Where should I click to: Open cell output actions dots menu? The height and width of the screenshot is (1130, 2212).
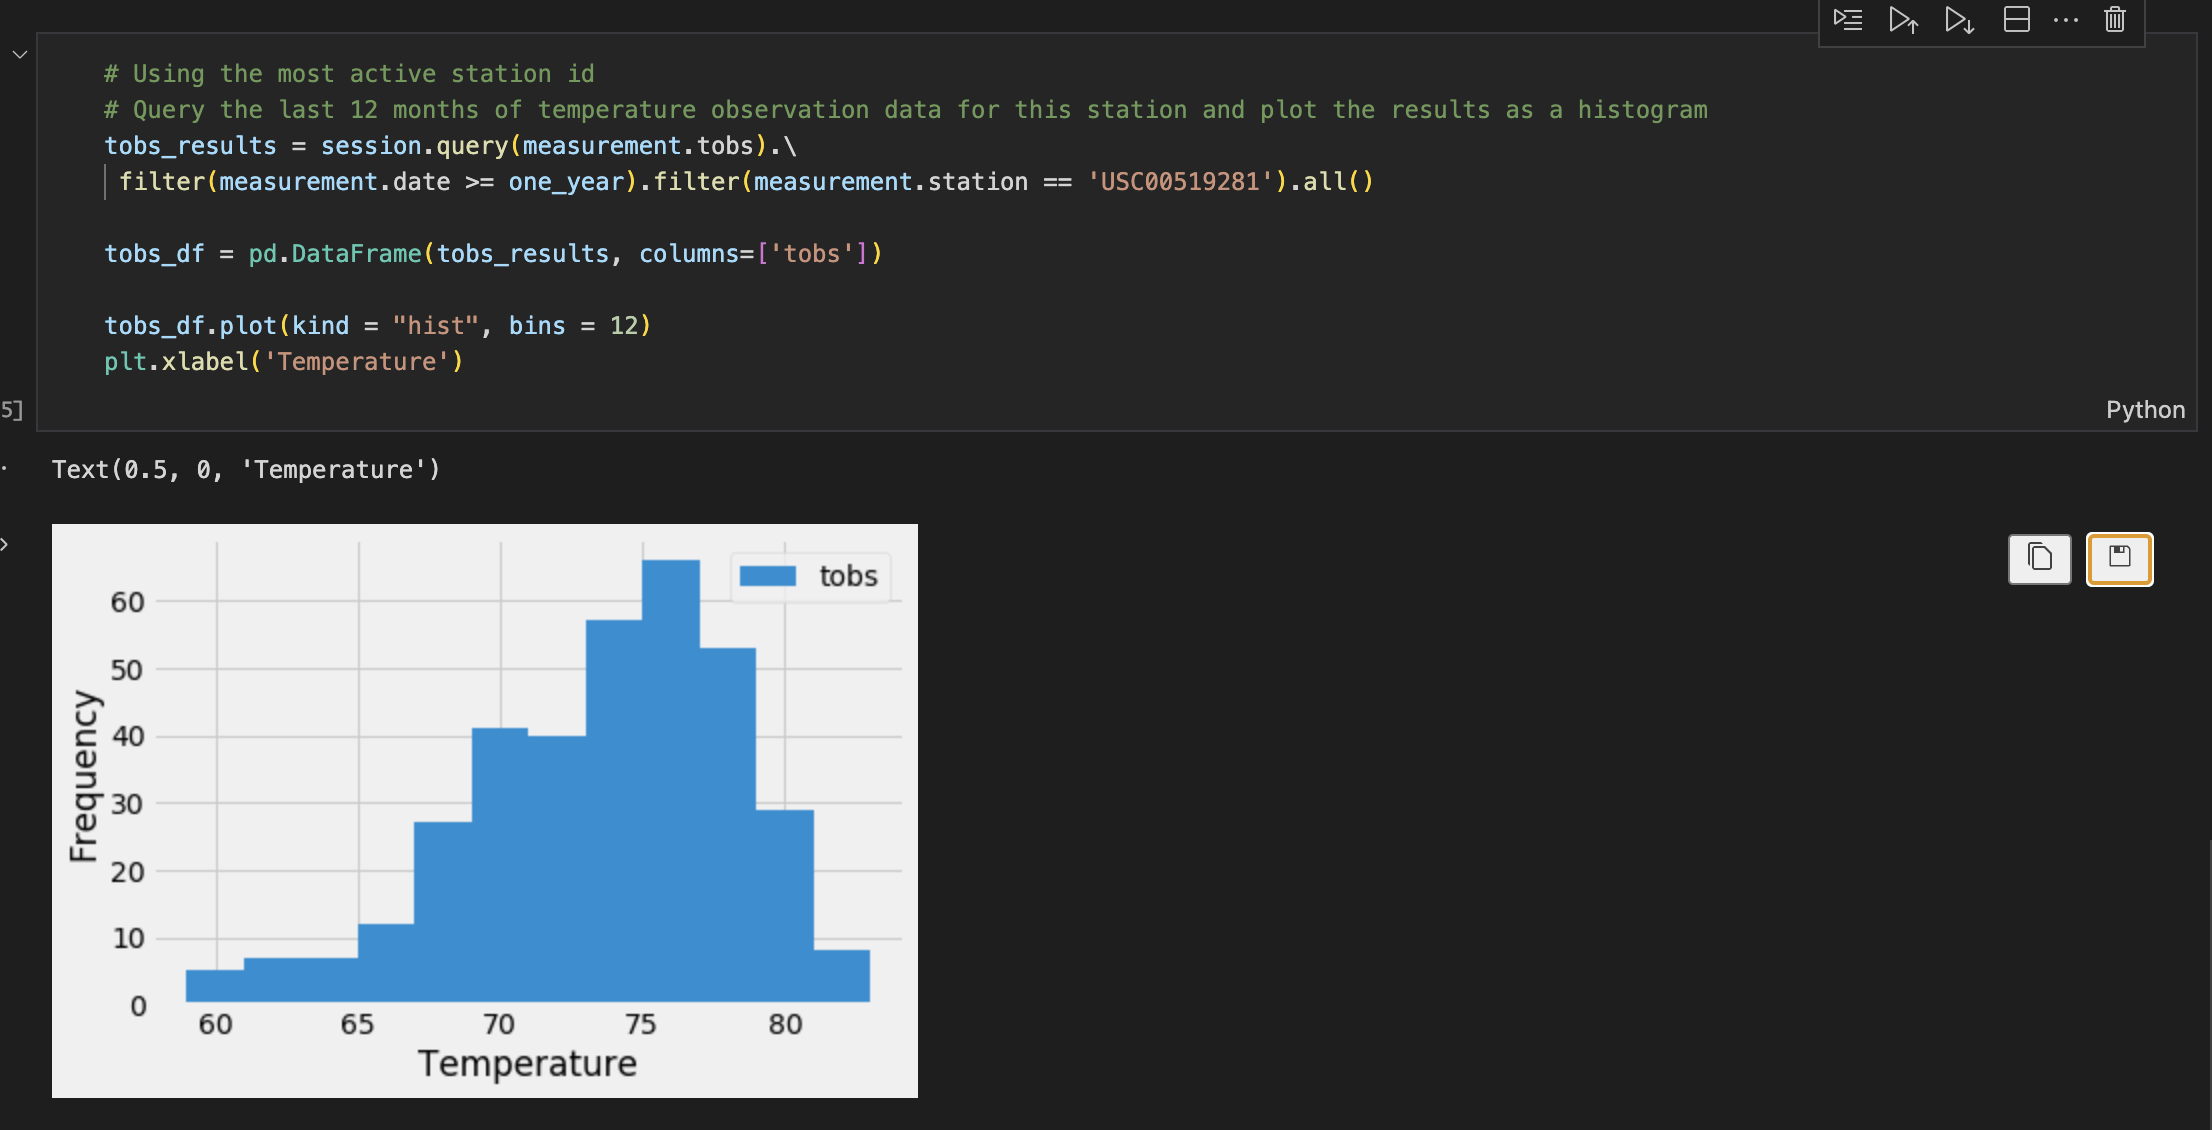click(5, 469)
